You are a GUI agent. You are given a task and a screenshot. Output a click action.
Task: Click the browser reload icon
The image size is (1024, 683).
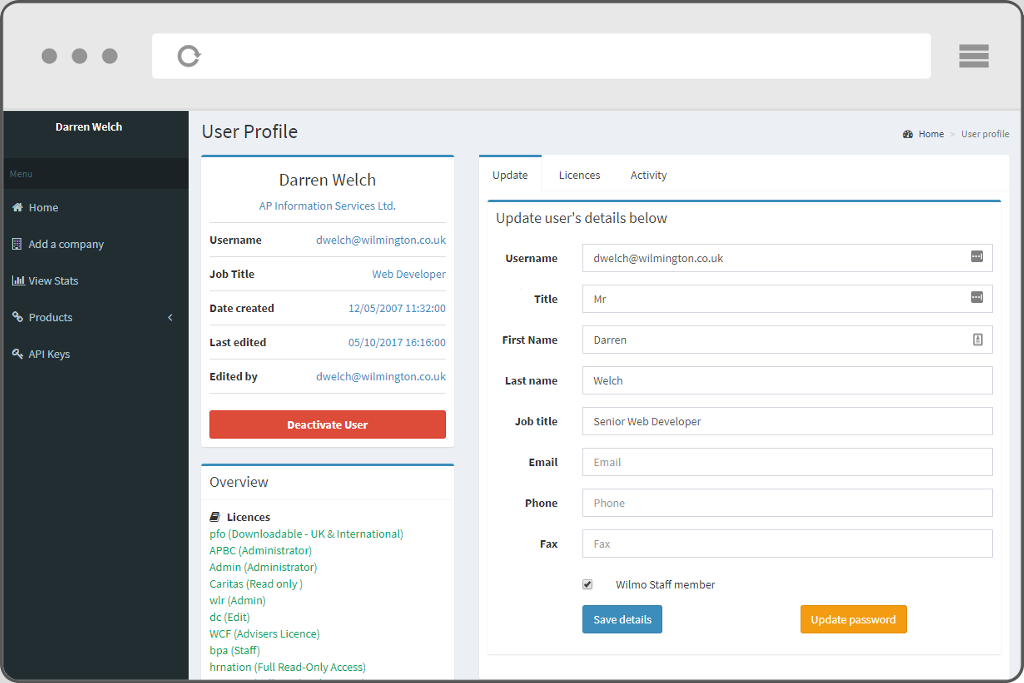189,56
